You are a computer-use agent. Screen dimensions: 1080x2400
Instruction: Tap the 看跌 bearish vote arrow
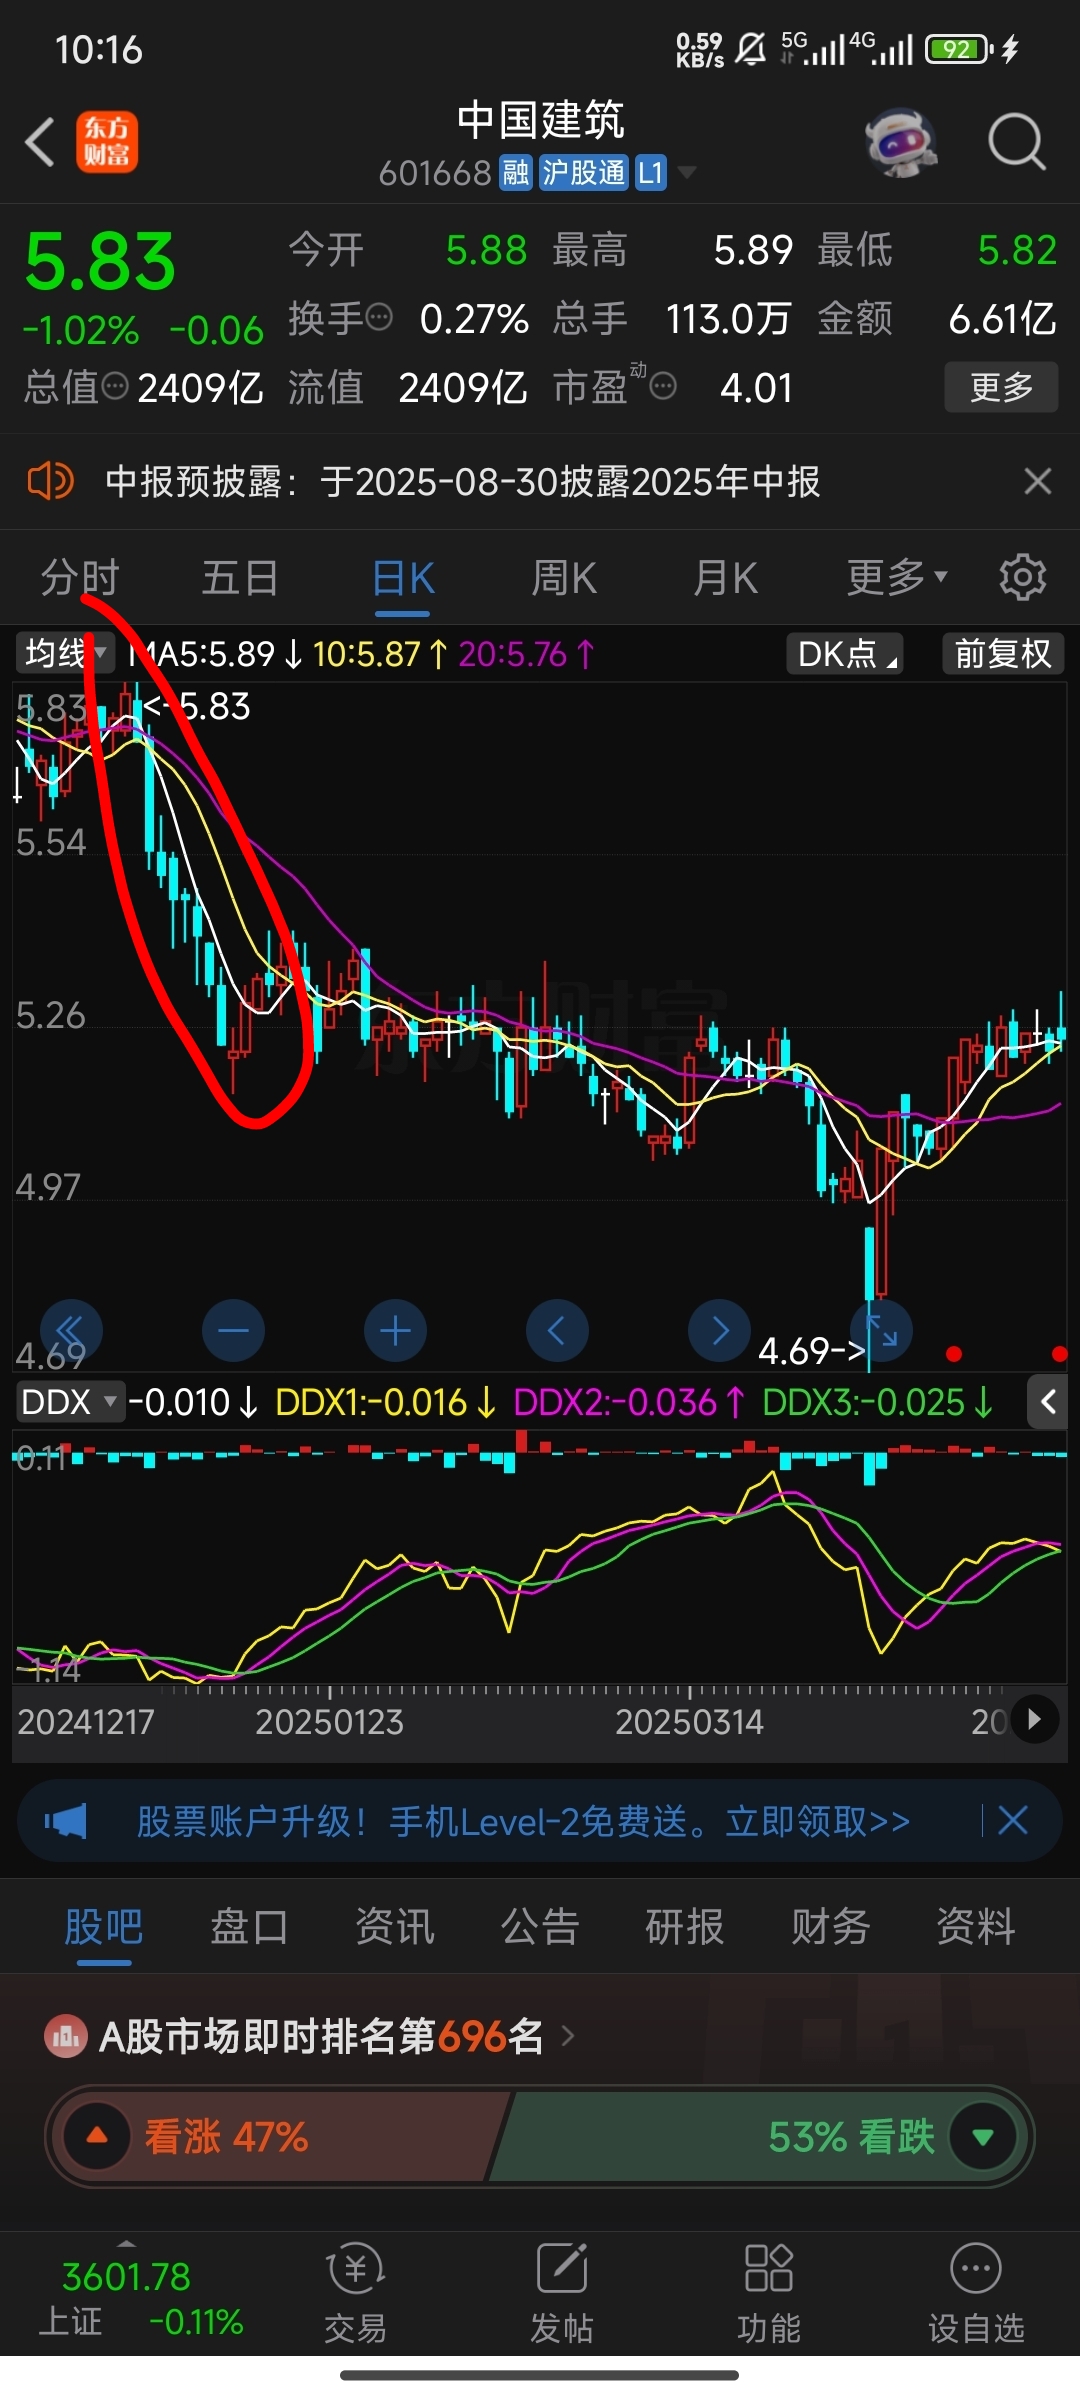[983, 2136]
